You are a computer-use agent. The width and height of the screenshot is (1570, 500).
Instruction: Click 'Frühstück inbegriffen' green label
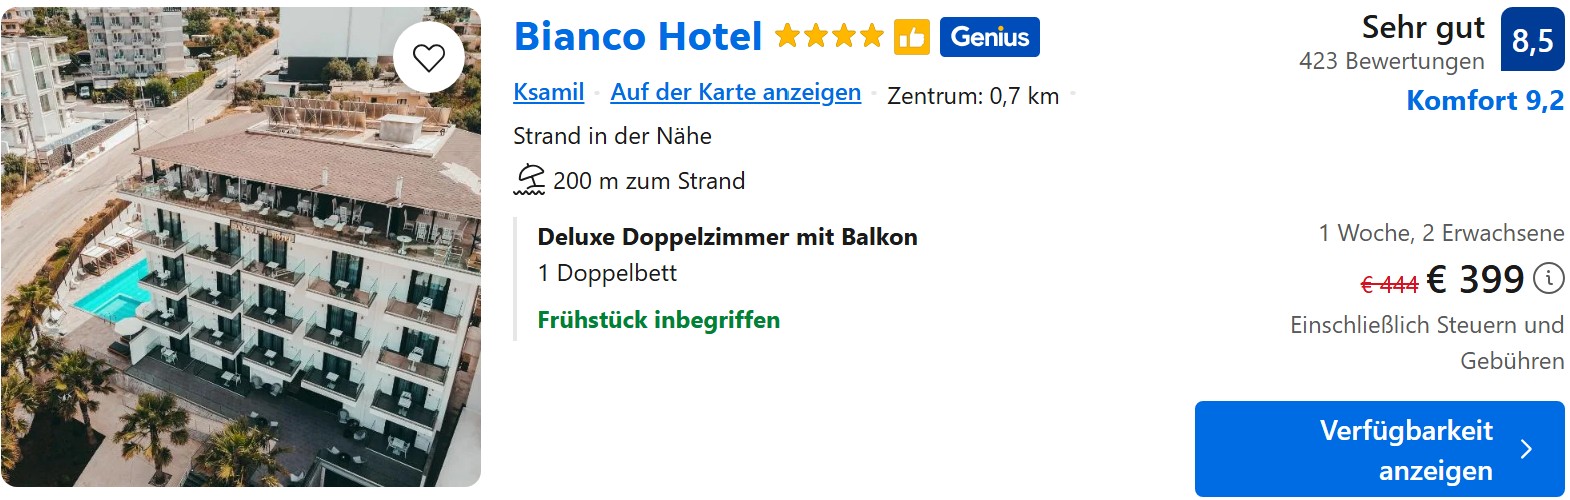coord(658,320)
